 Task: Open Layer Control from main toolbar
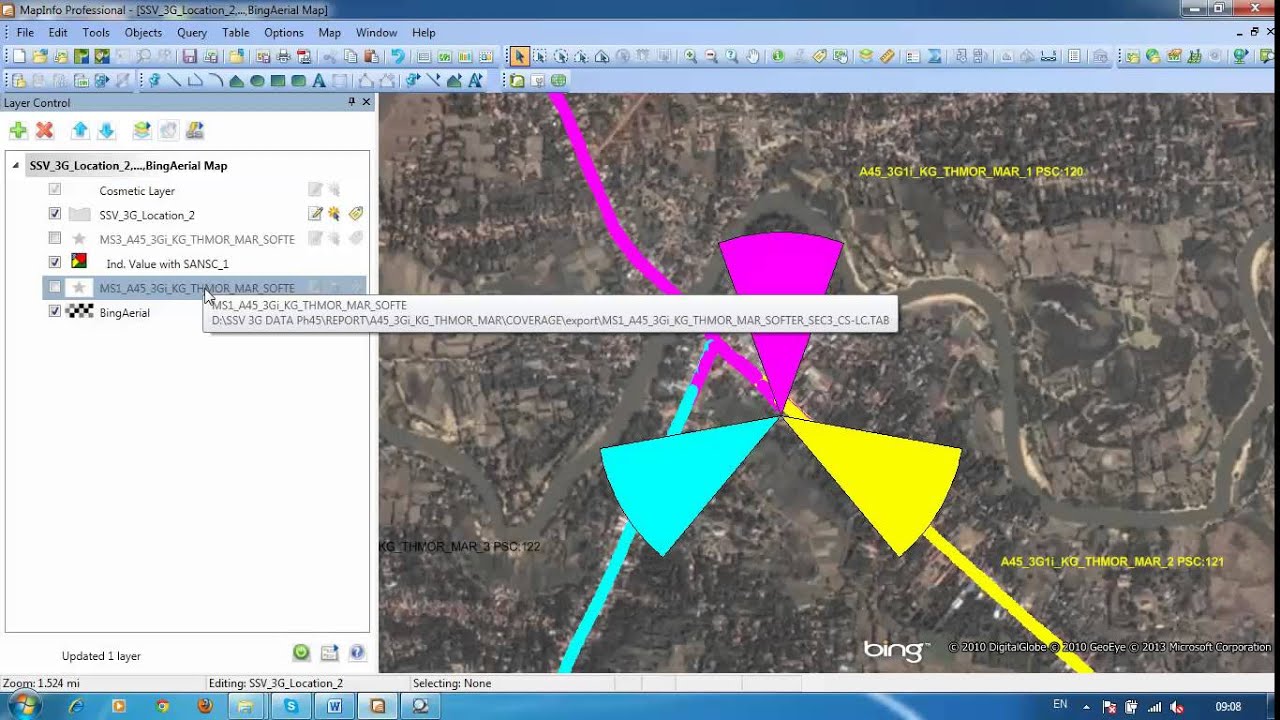[866, 57]
